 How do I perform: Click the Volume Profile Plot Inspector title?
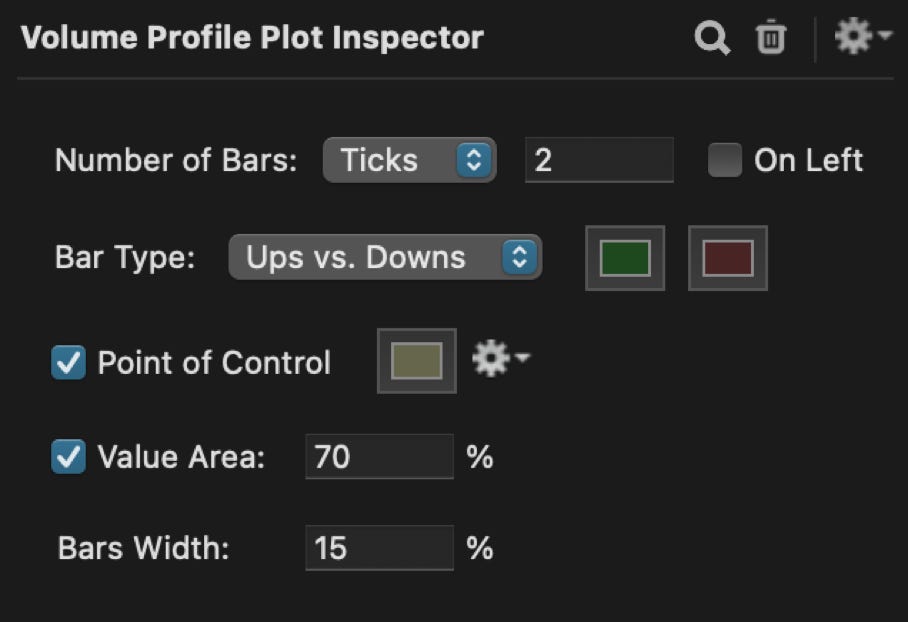(x=252, y=39)
